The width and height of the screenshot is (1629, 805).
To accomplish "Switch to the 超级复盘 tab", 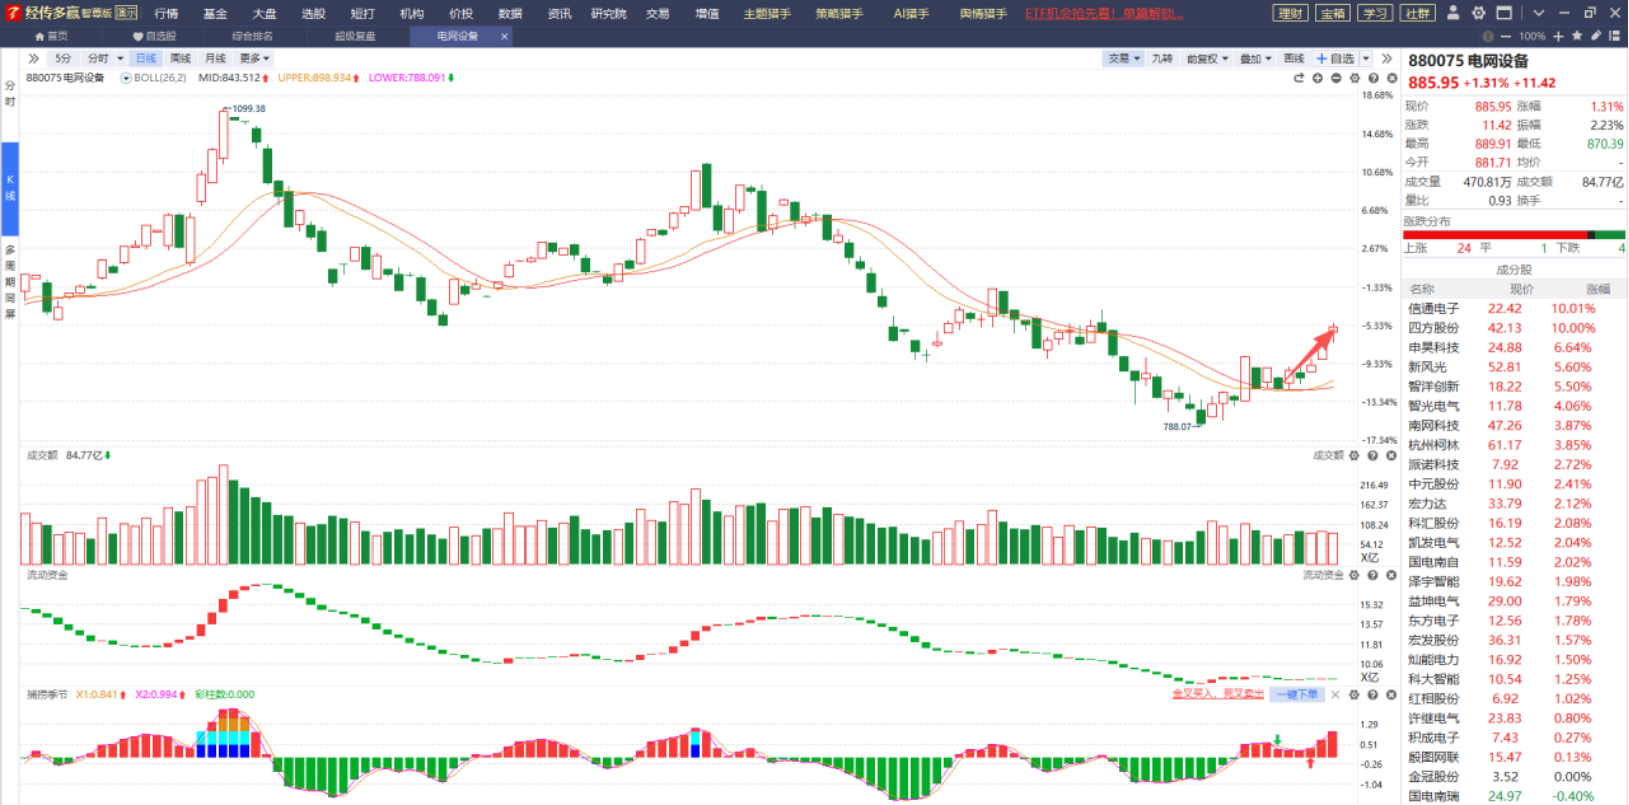I will (x=355, y=36).
